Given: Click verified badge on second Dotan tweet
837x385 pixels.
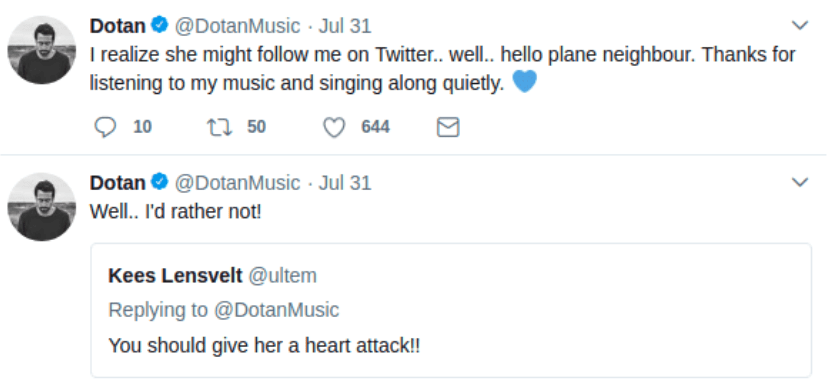Looking at the screenshot, I should click(x=160, y=182).
